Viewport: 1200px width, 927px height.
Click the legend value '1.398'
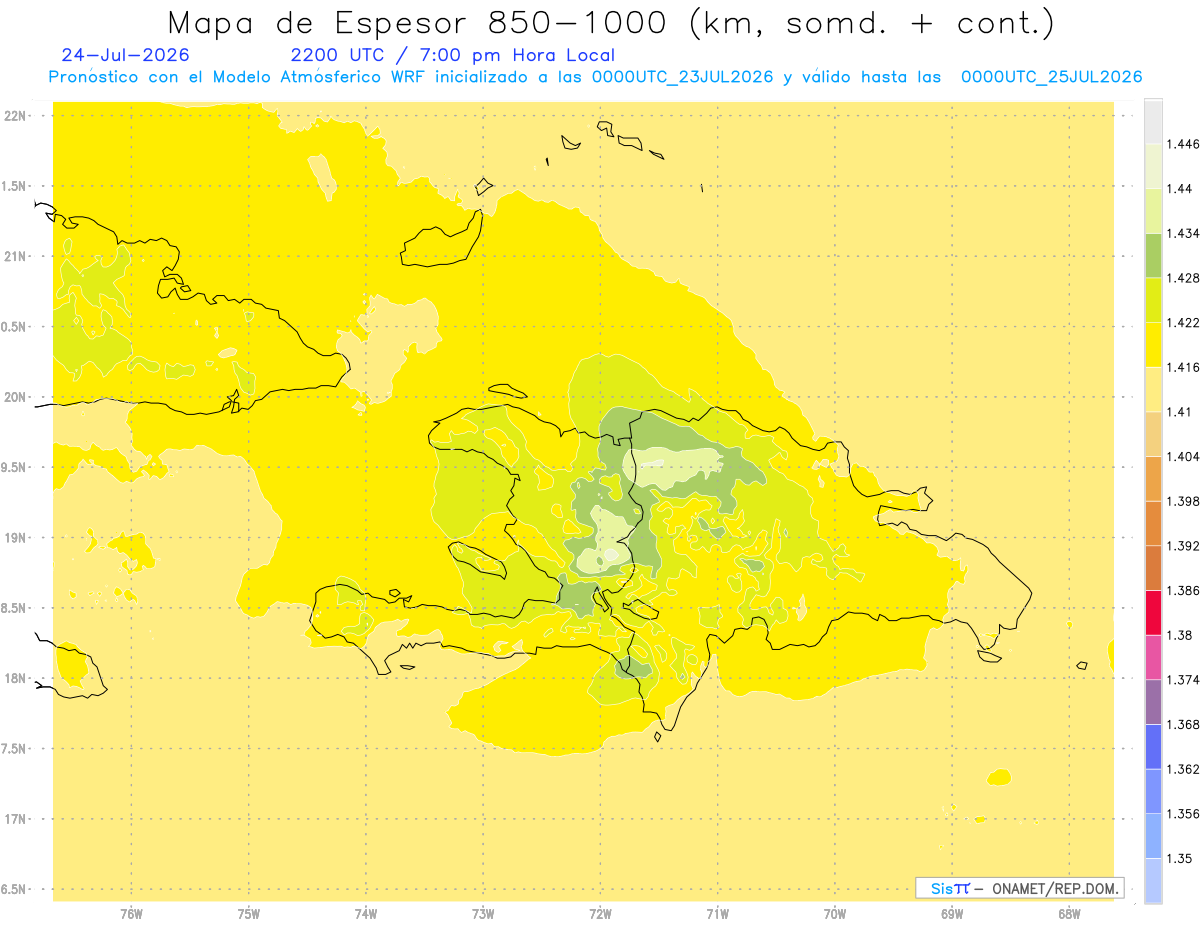coord(1183,501)
